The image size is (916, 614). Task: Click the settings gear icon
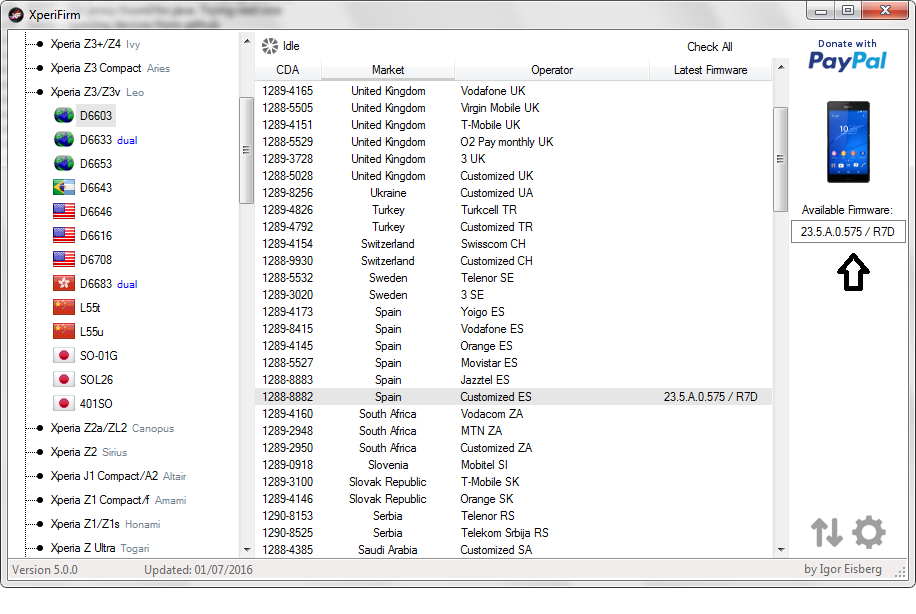click(868, 532)
